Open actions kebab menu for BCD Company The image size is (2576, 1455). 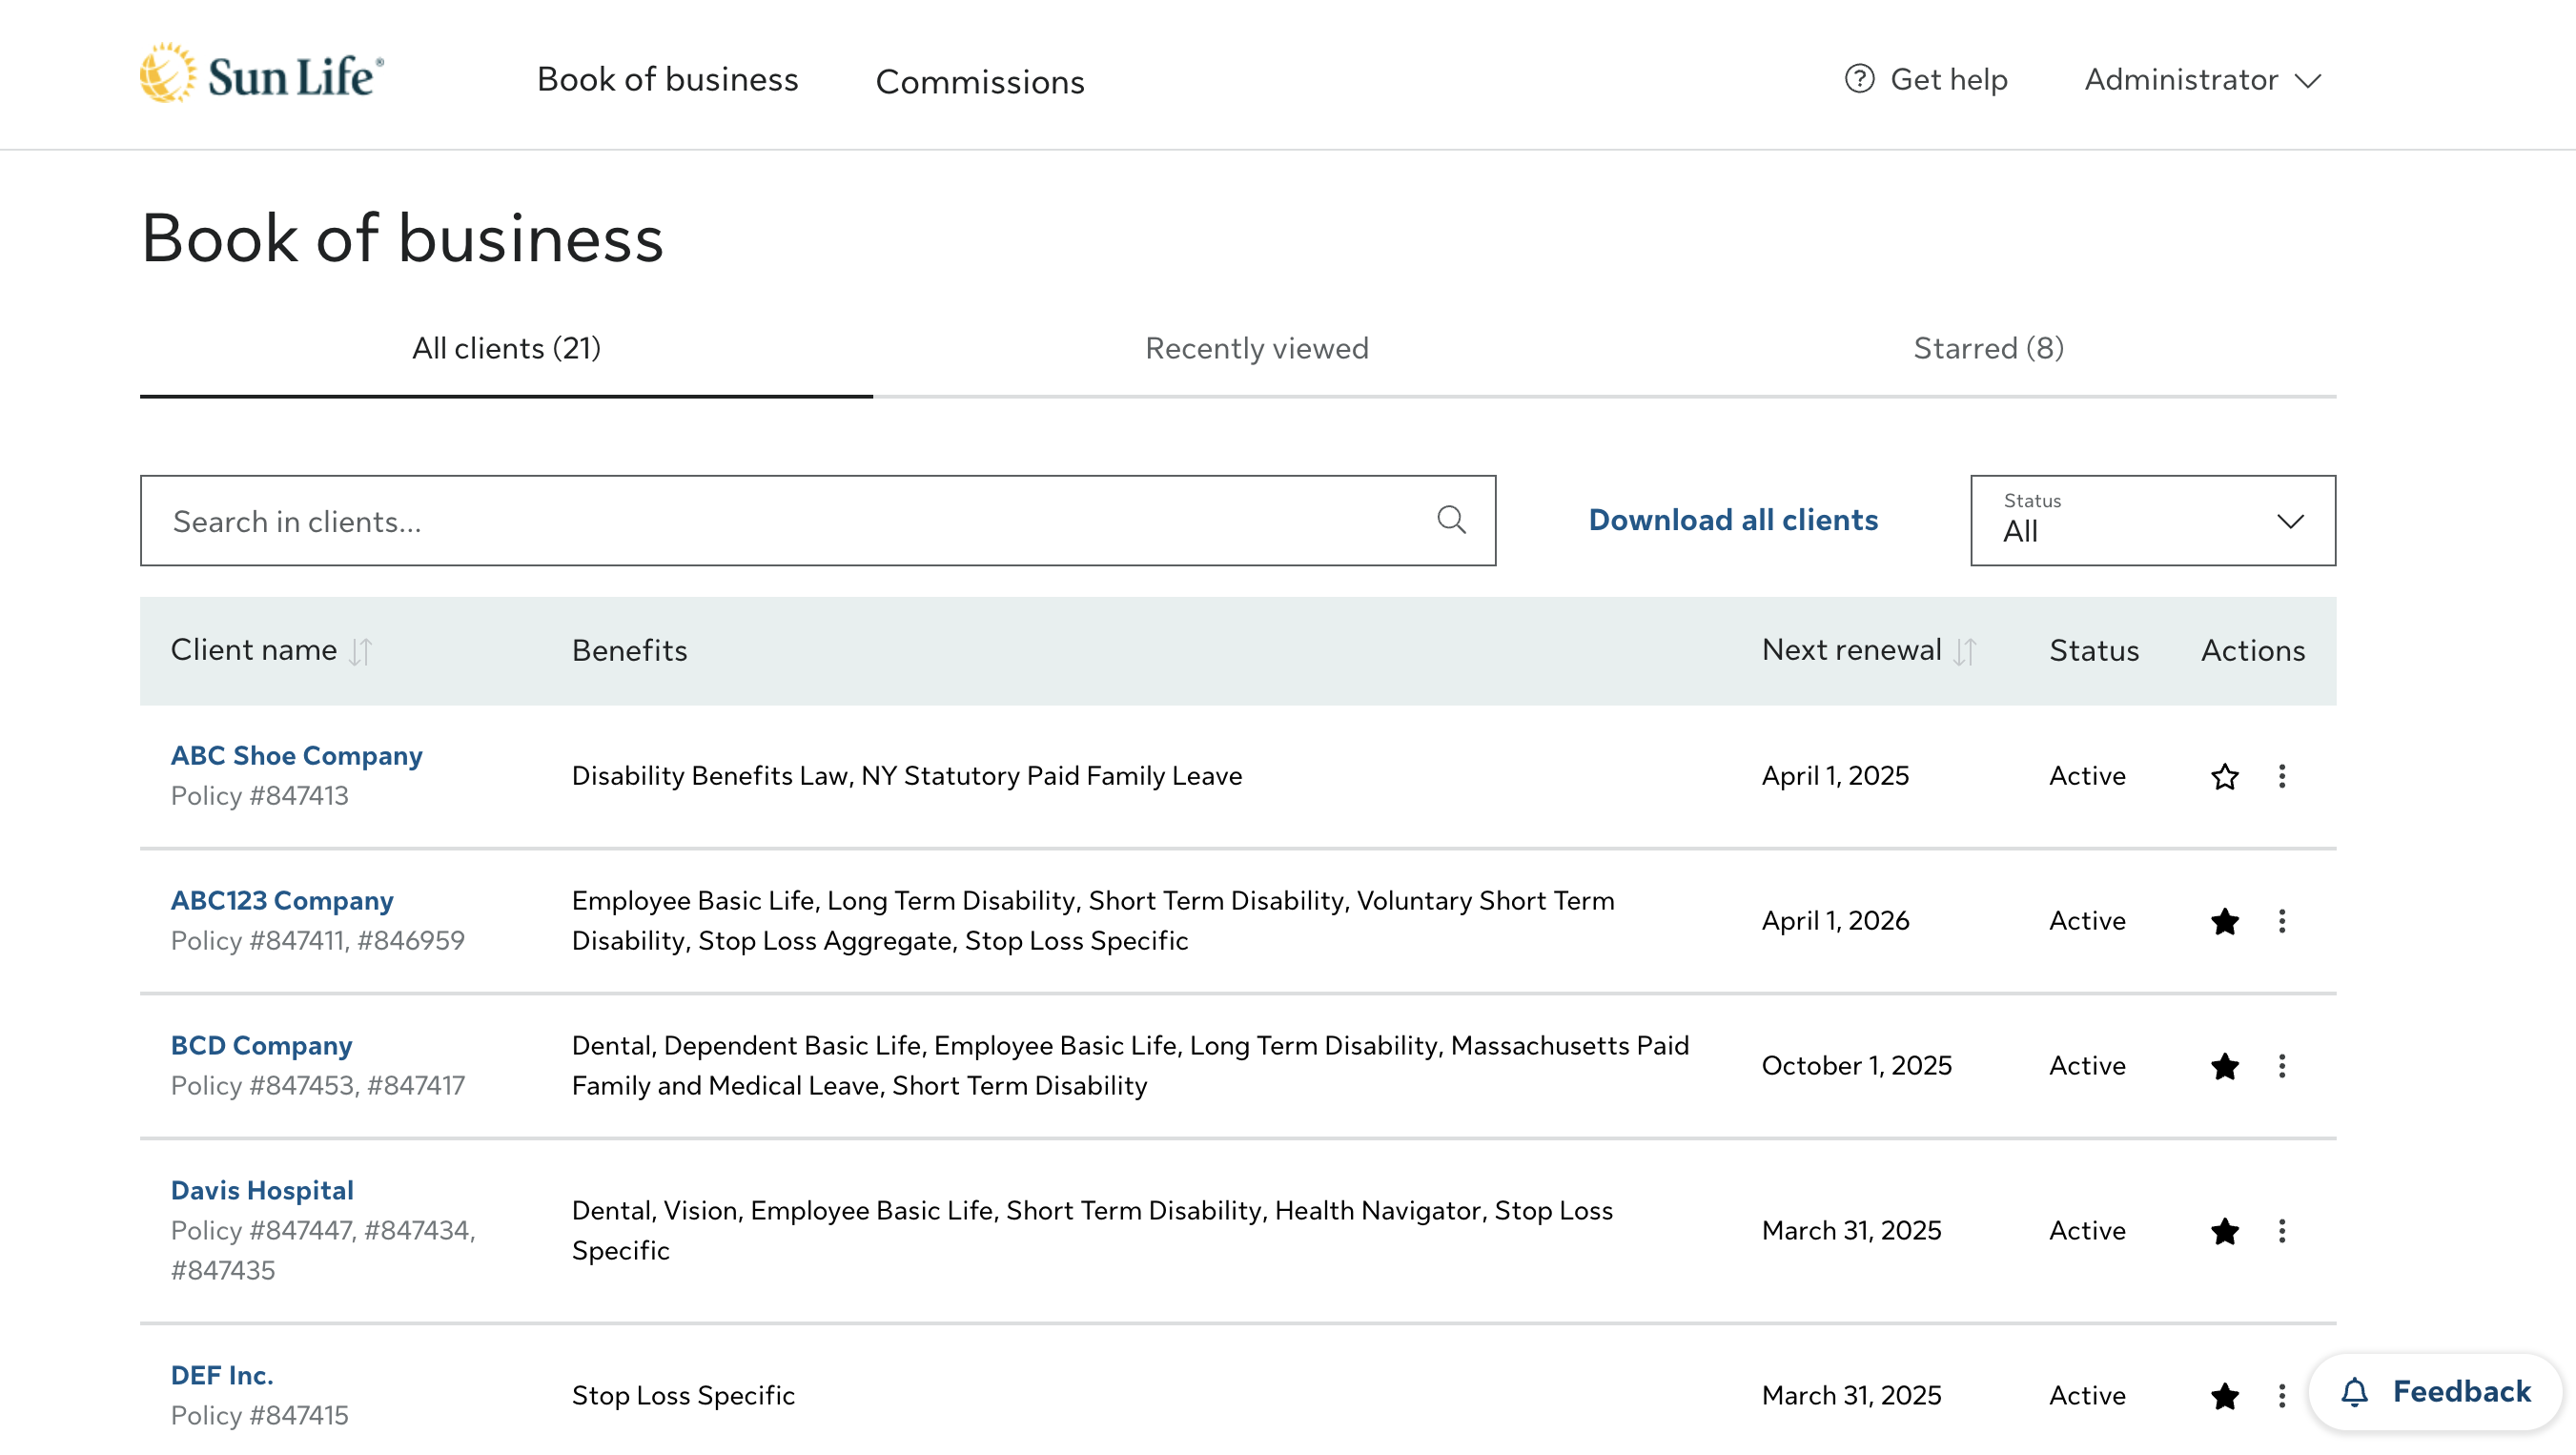tap(2281, 1066)
